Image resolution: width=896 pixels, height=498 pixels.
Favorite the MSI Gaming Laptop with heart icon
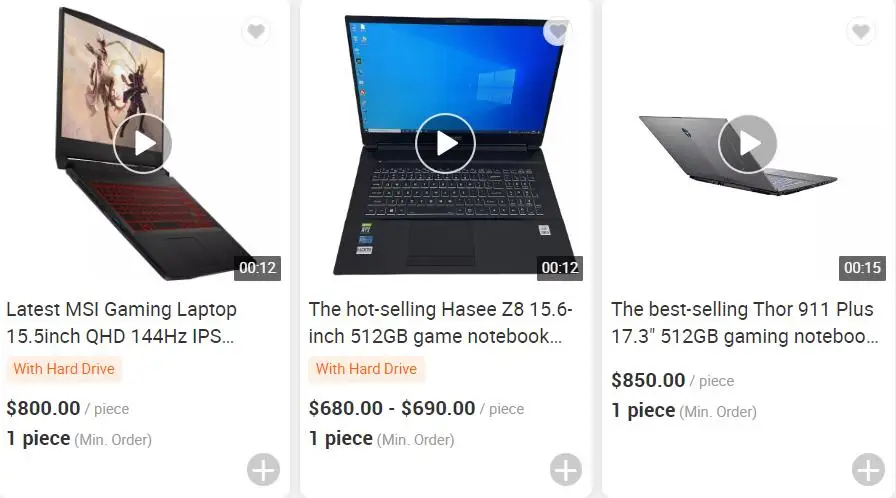(255, 31)
